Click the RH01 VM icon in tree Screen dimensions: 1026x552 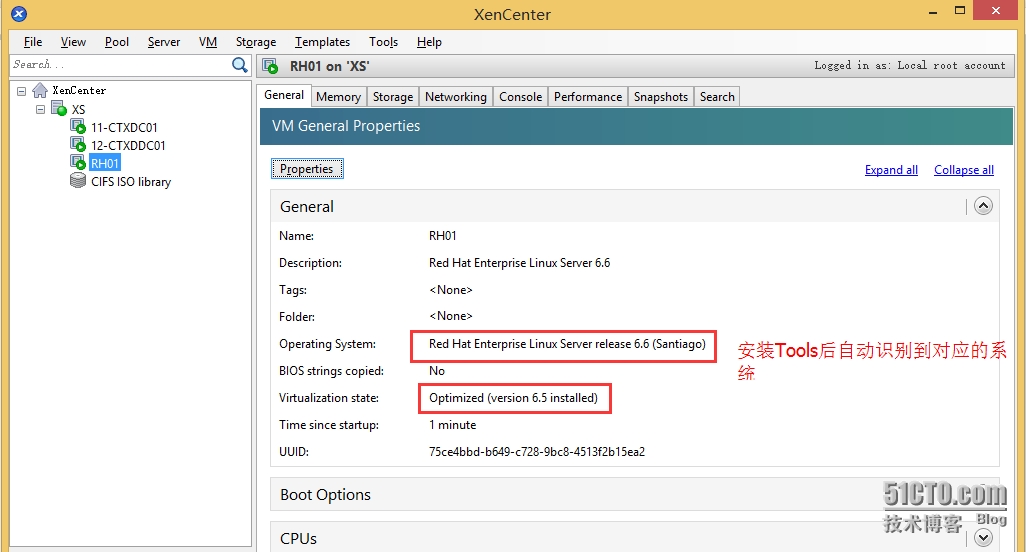[x=78, y=162]
